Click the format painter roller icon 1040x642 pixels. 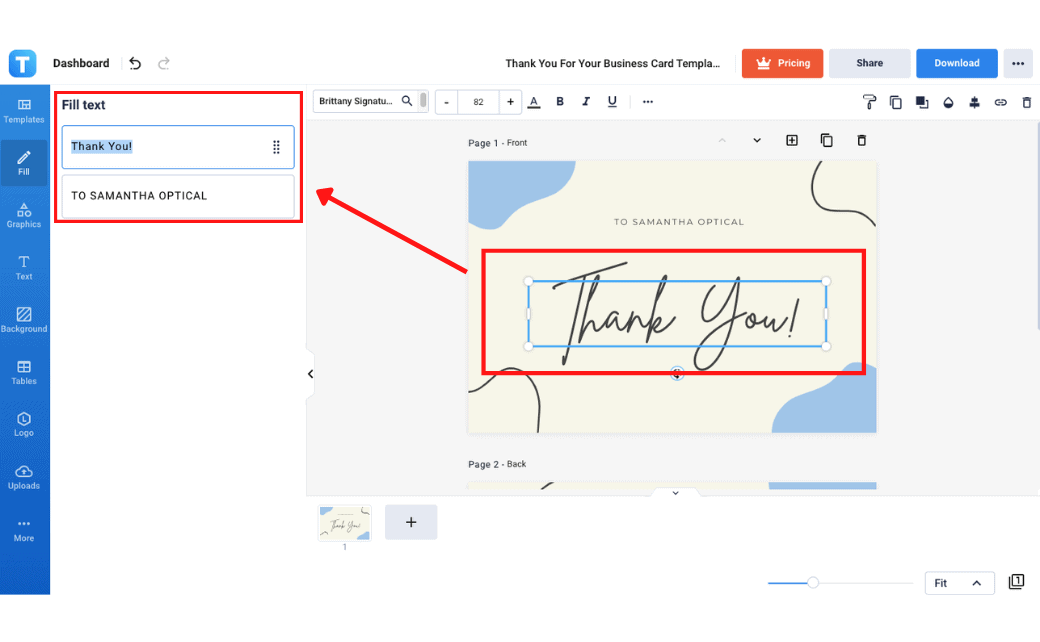[x=869, y=102]
